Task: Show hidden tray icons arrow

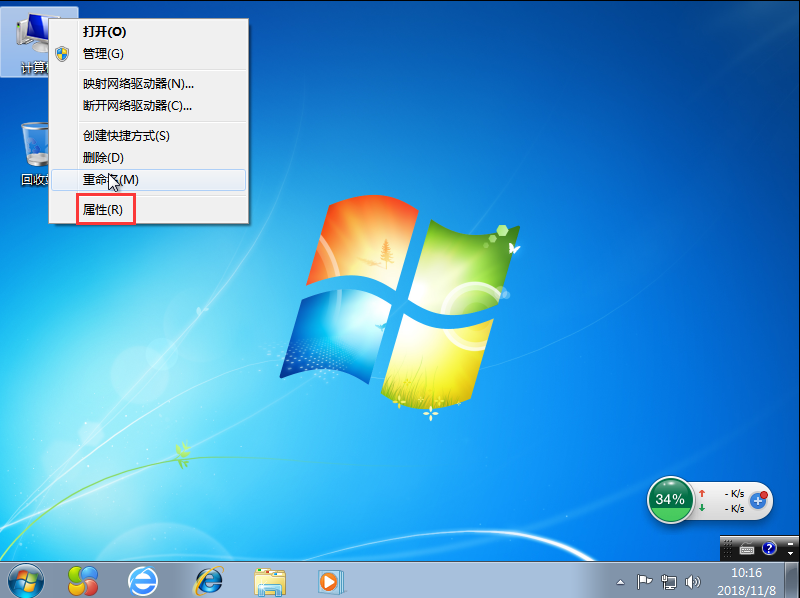Action: [620, 581]
